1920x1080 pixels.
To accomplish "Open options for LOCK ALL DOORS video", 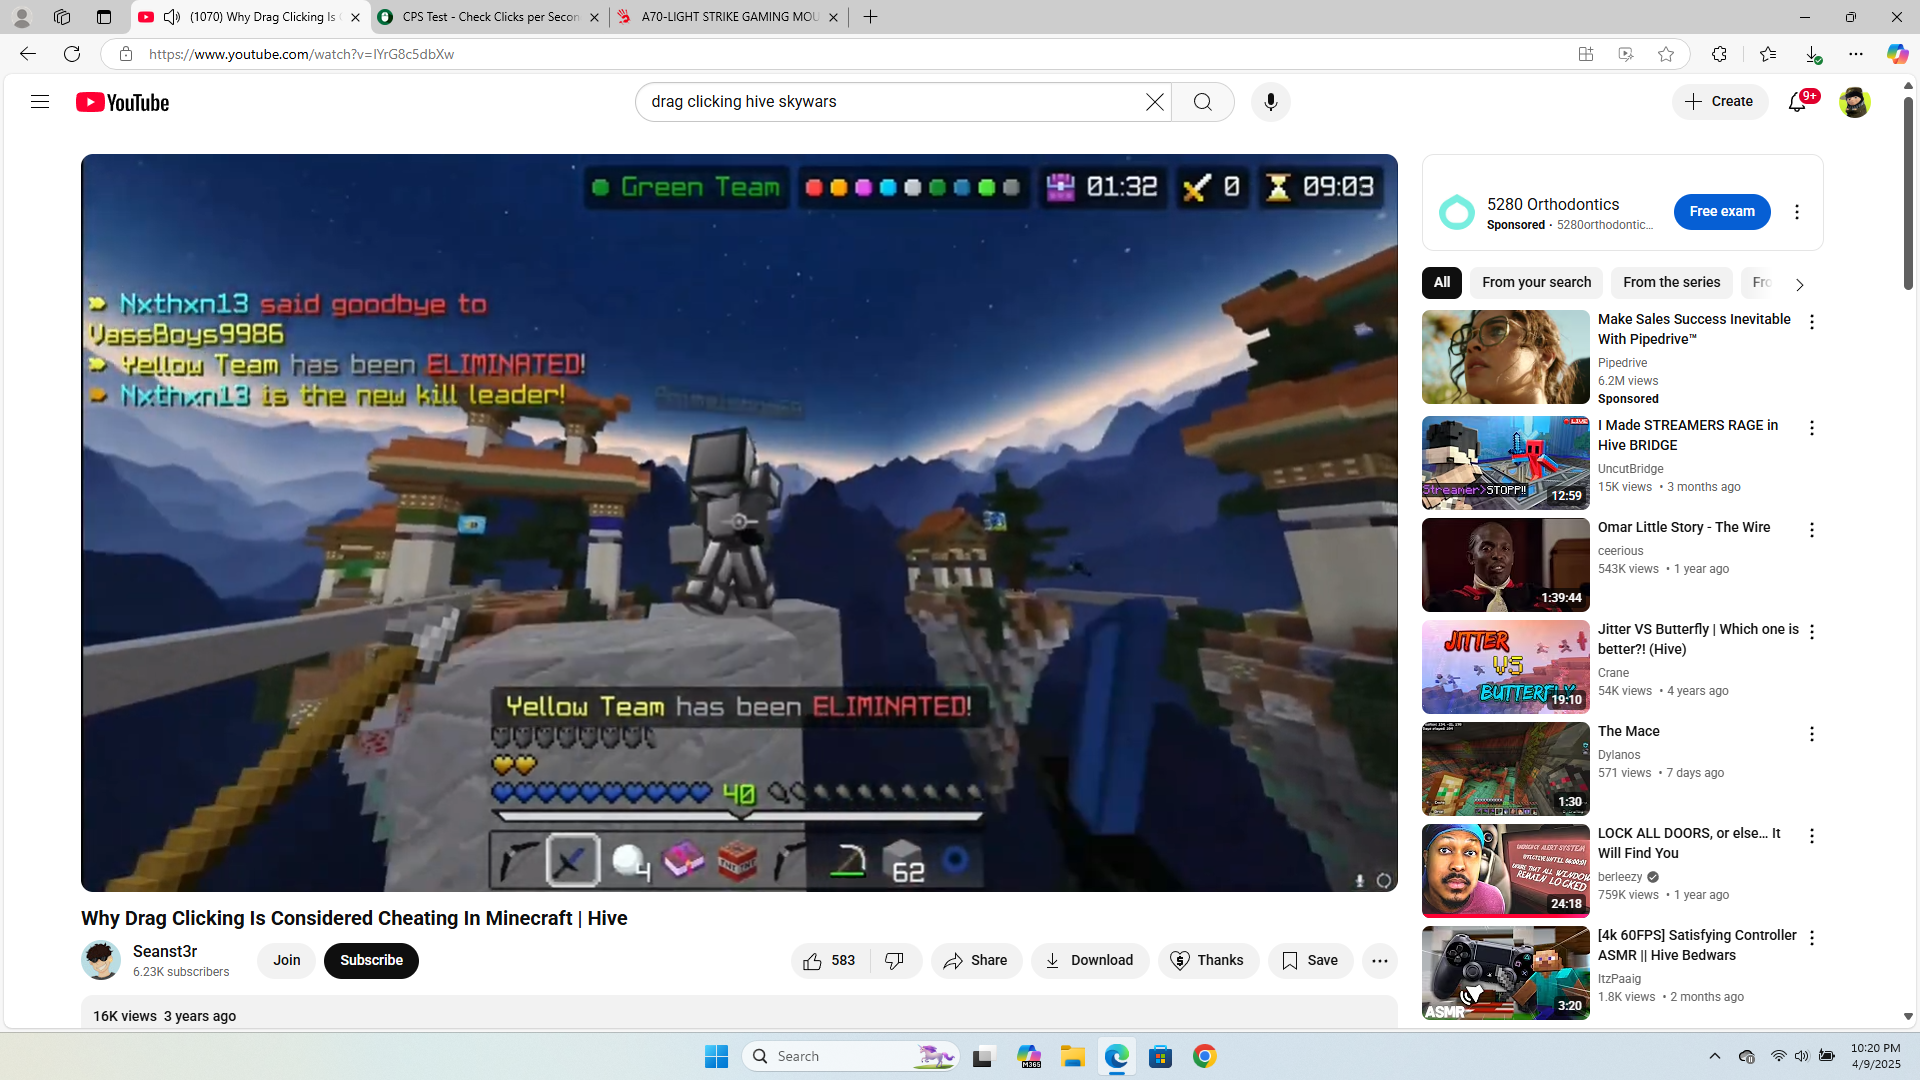I will point(1812,836).
